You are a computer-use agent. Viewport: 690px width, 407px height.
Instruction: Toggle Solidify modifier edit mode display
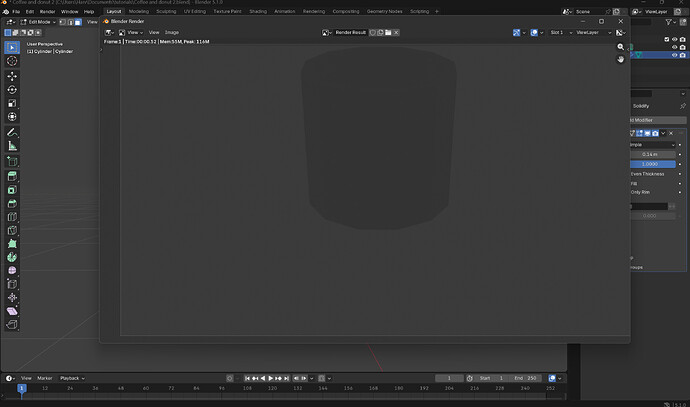coord(639,133)
